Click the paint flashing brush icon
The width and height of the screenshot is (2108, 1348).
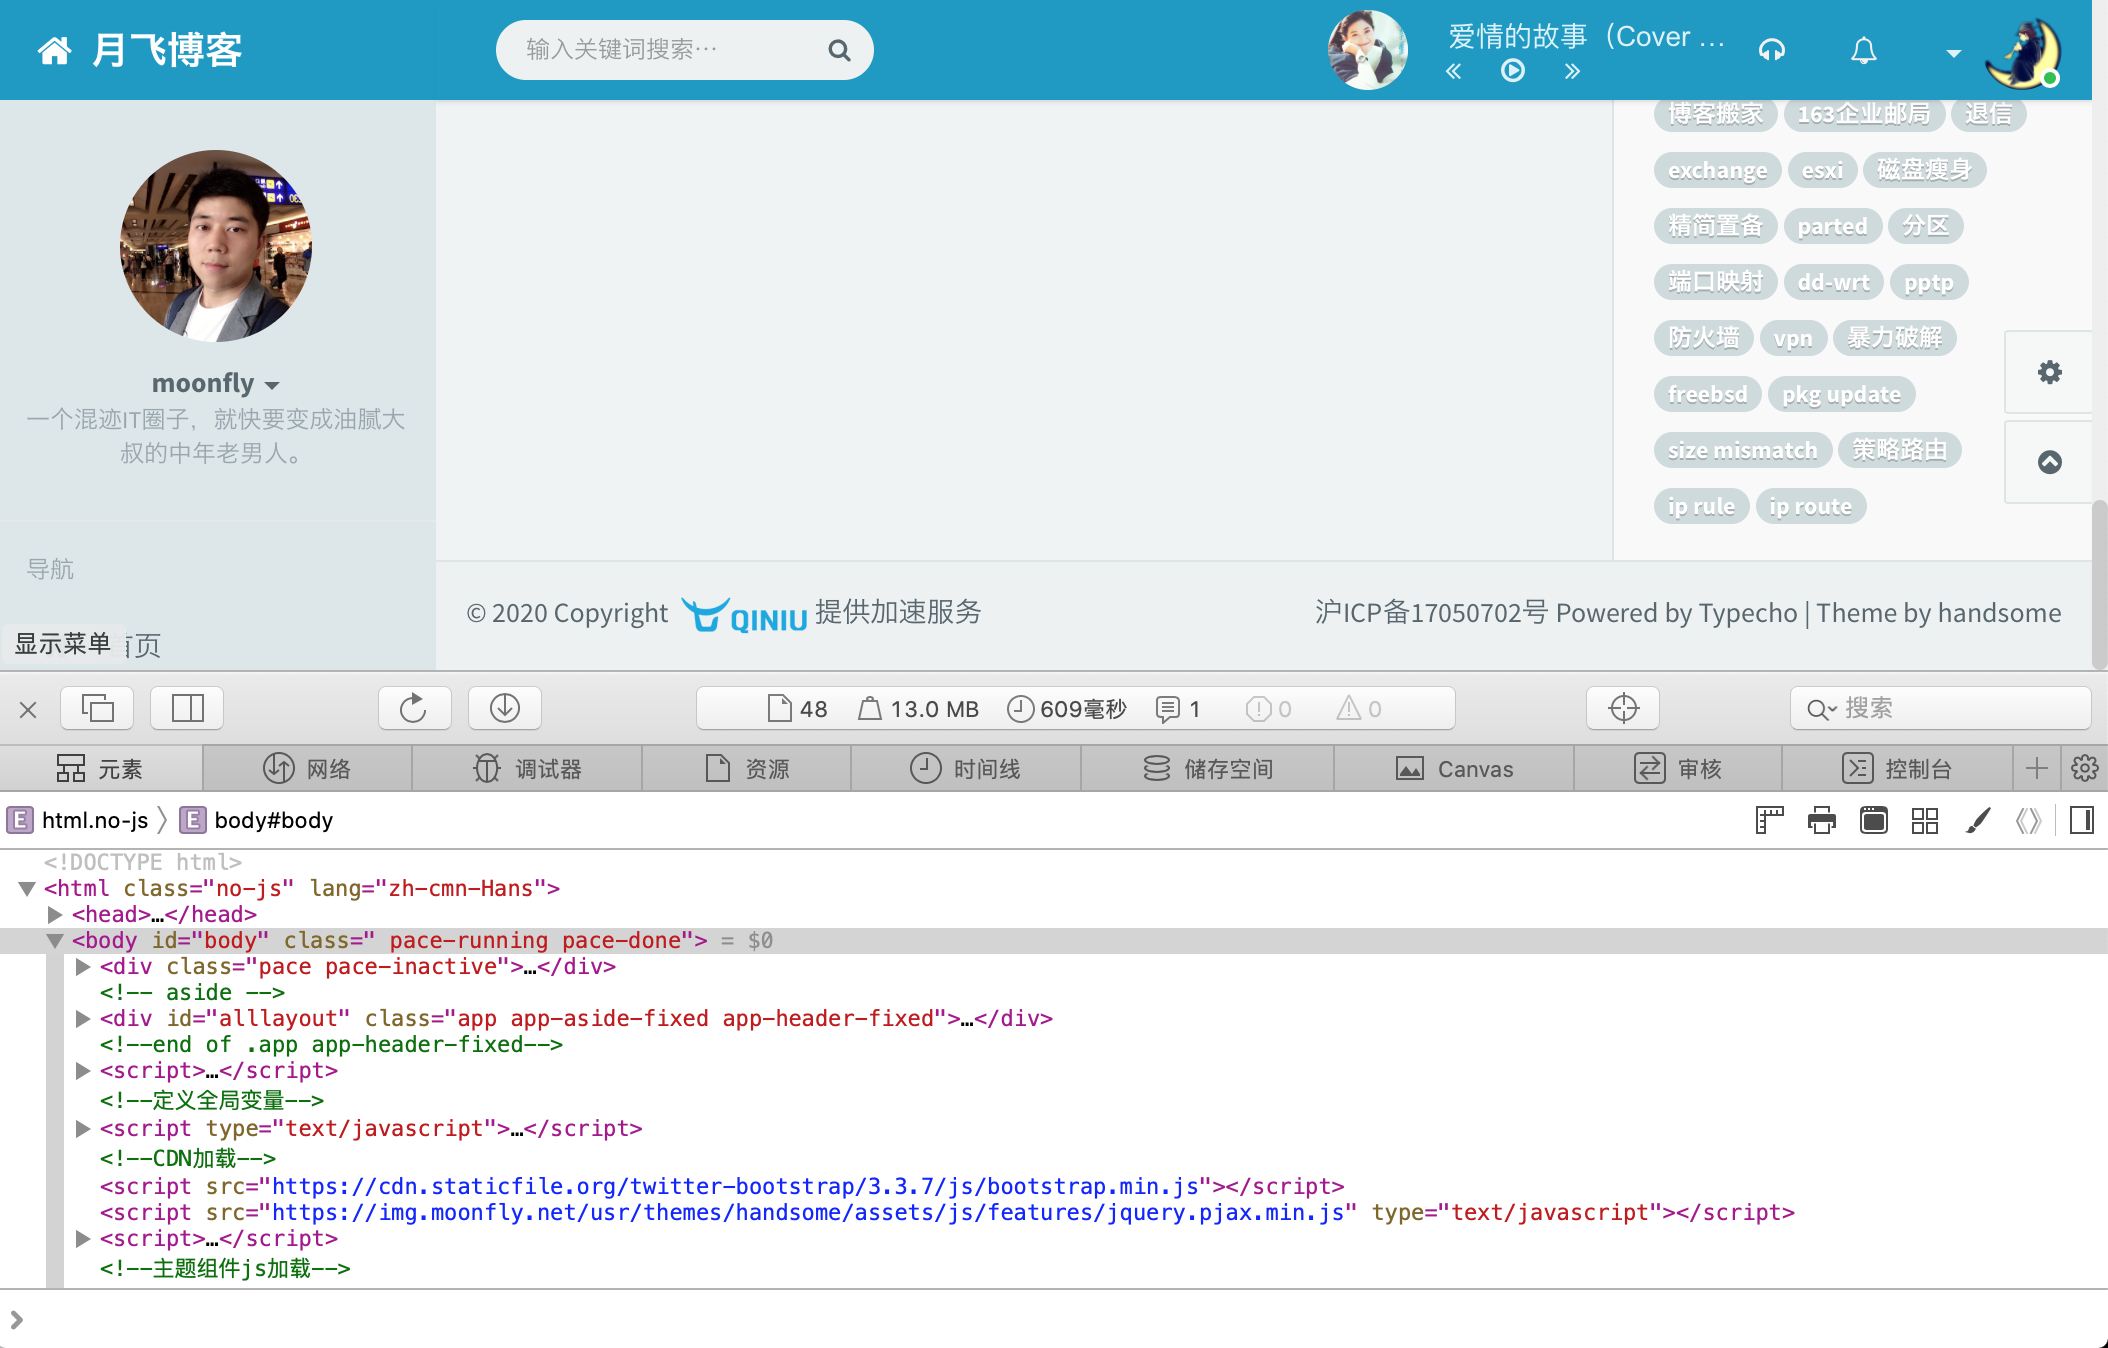(x=1977, y=821)
